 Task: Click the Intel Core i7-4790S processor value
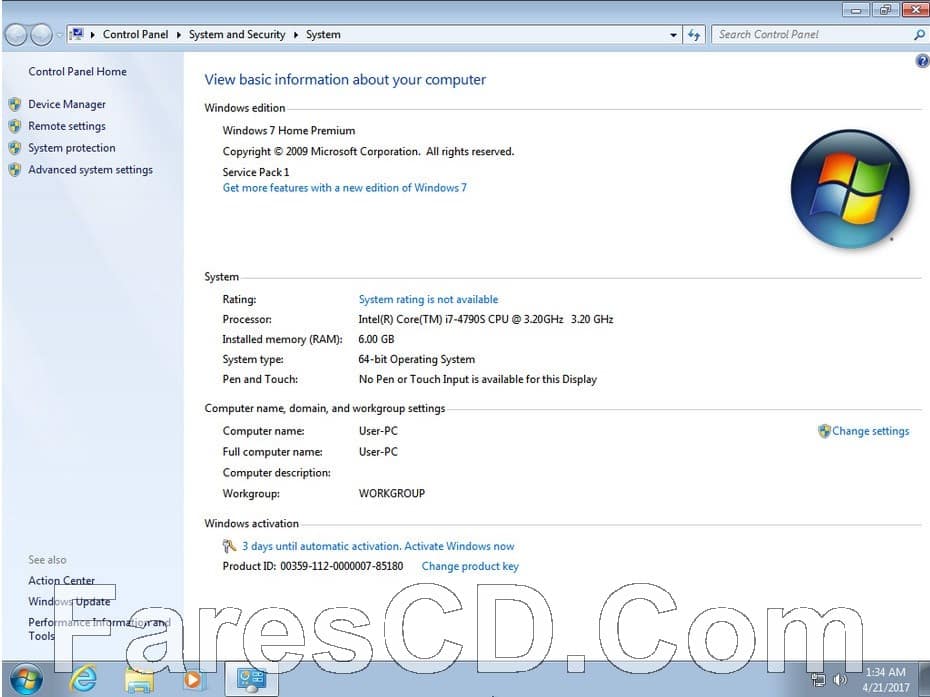(486, 319)
